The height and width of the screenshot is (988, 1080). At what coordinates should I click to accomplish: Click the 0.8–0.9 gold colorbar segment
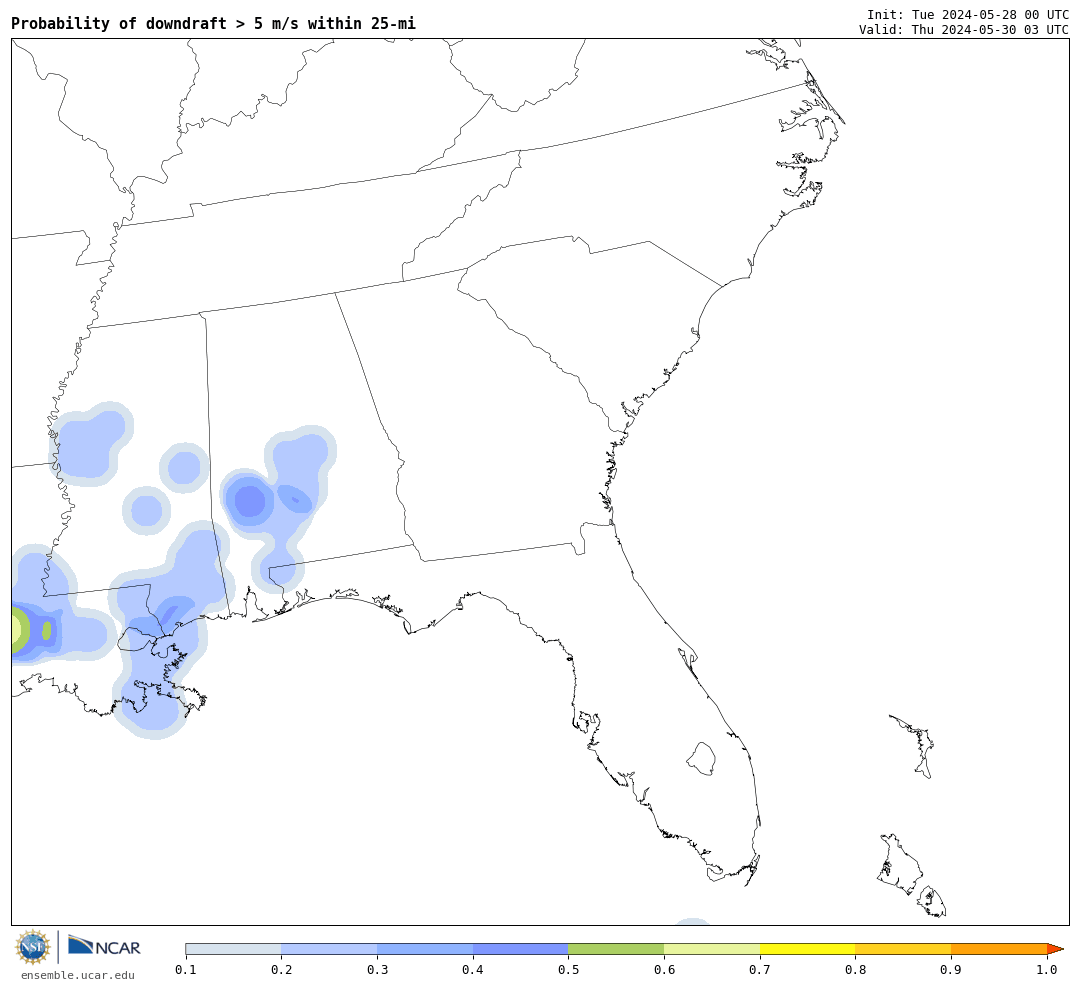[904, 949]
